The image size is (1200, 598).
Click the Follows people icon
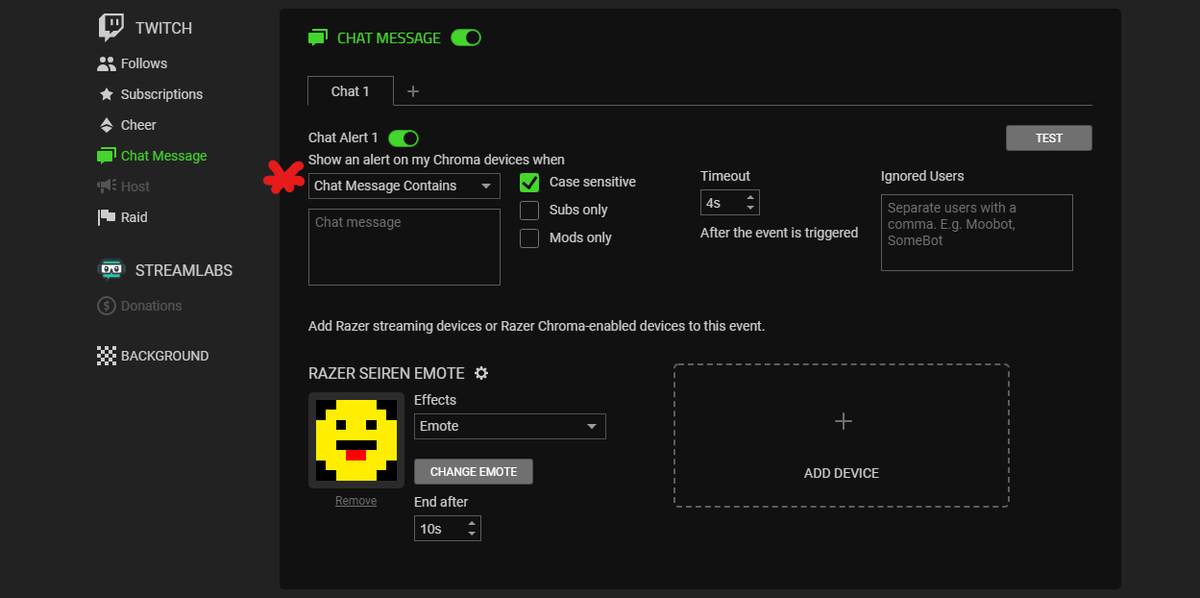[x=106, y=63]
